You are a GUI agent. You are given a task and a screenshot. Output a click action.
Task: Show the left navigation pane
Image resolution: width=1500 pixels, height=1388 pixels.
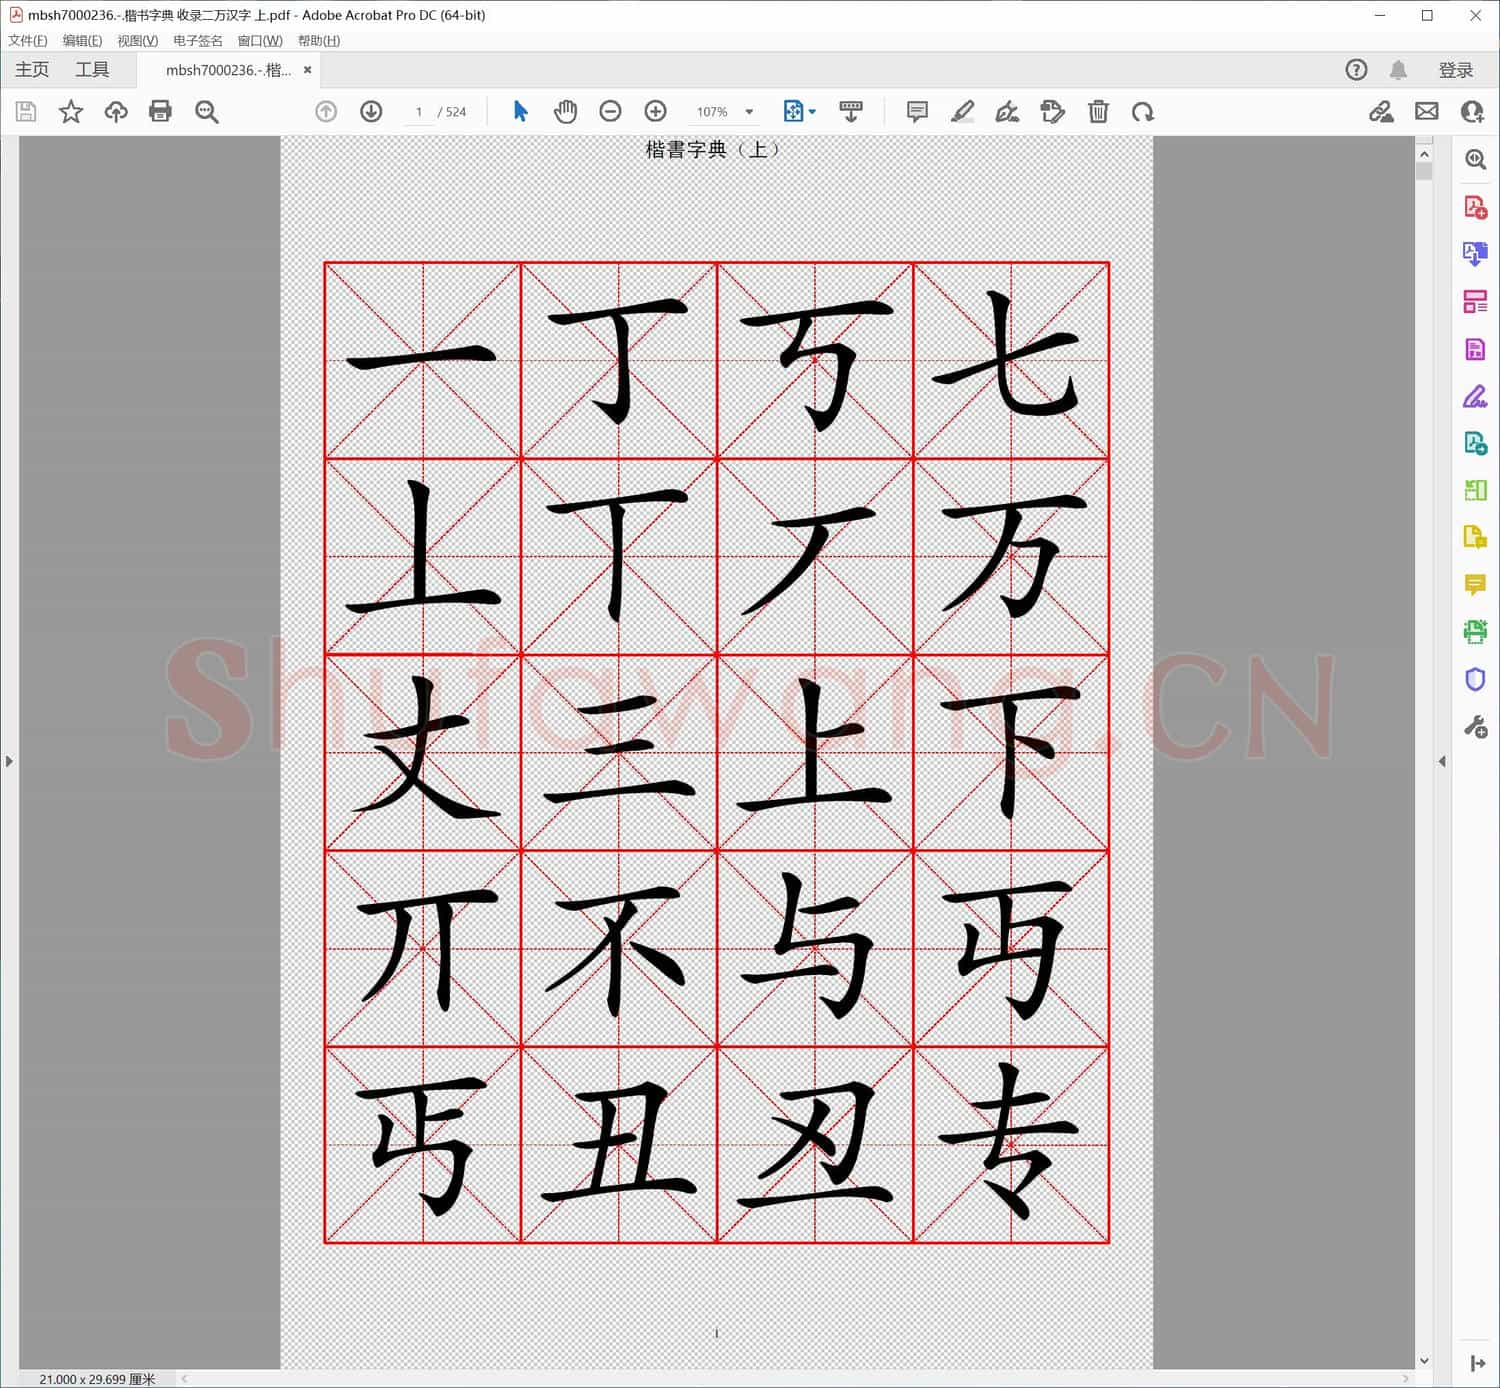[9, 761]
